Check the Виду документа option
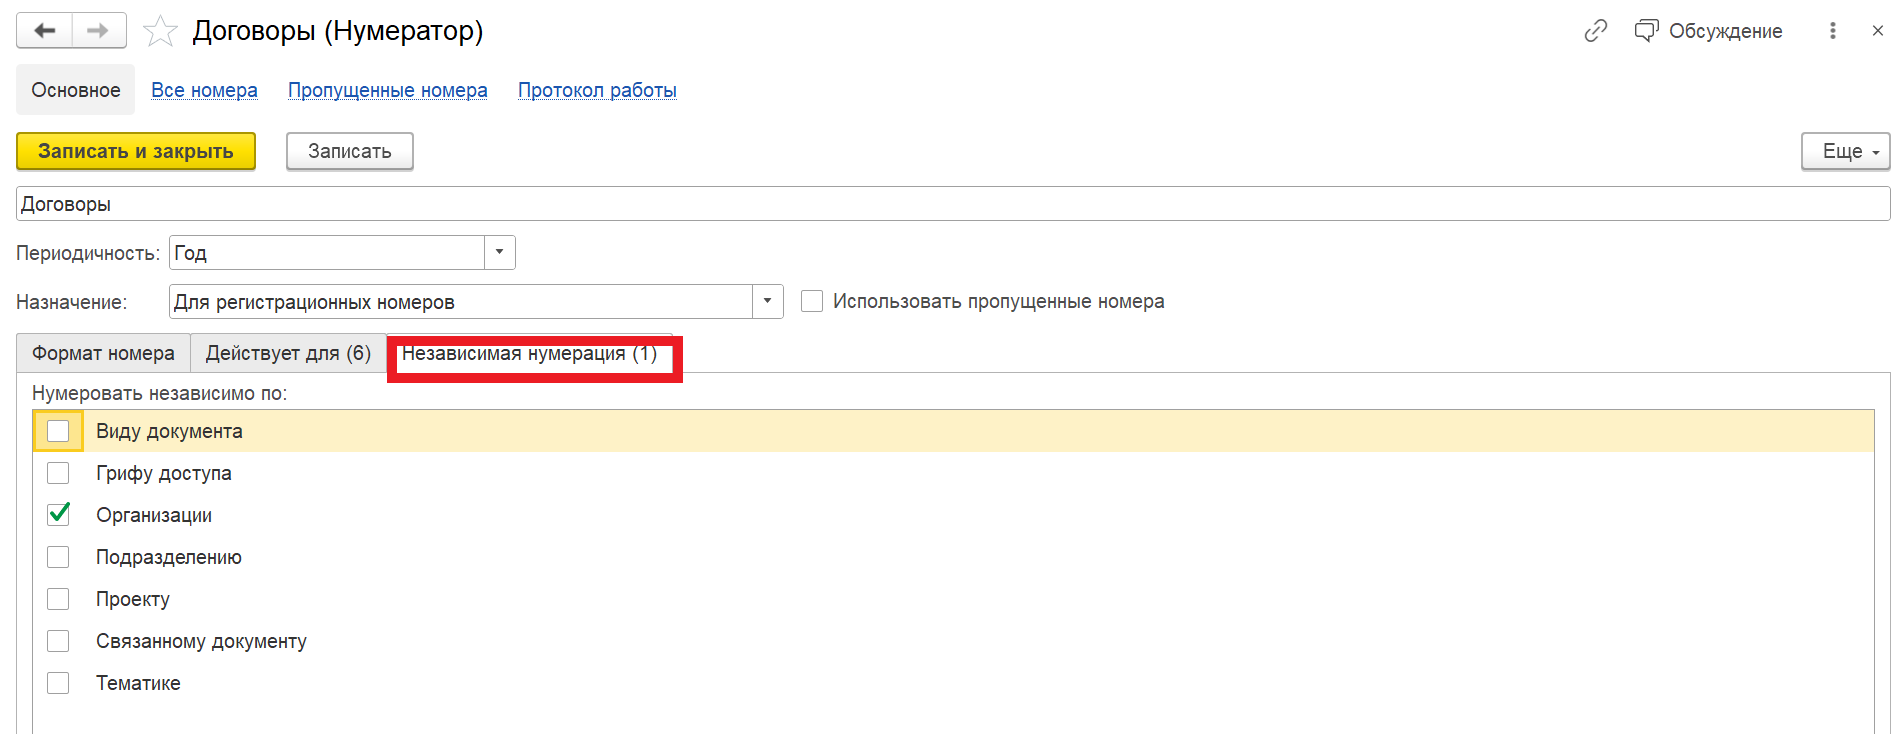 point(58,431)
